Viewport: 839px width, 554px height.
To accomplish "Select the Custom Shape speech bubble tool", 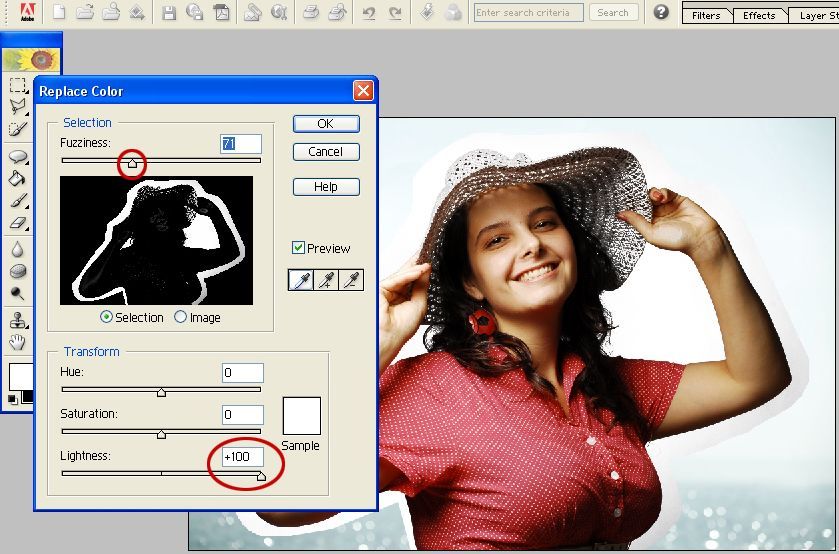I will pyautogui.click(x=18, y=156).
